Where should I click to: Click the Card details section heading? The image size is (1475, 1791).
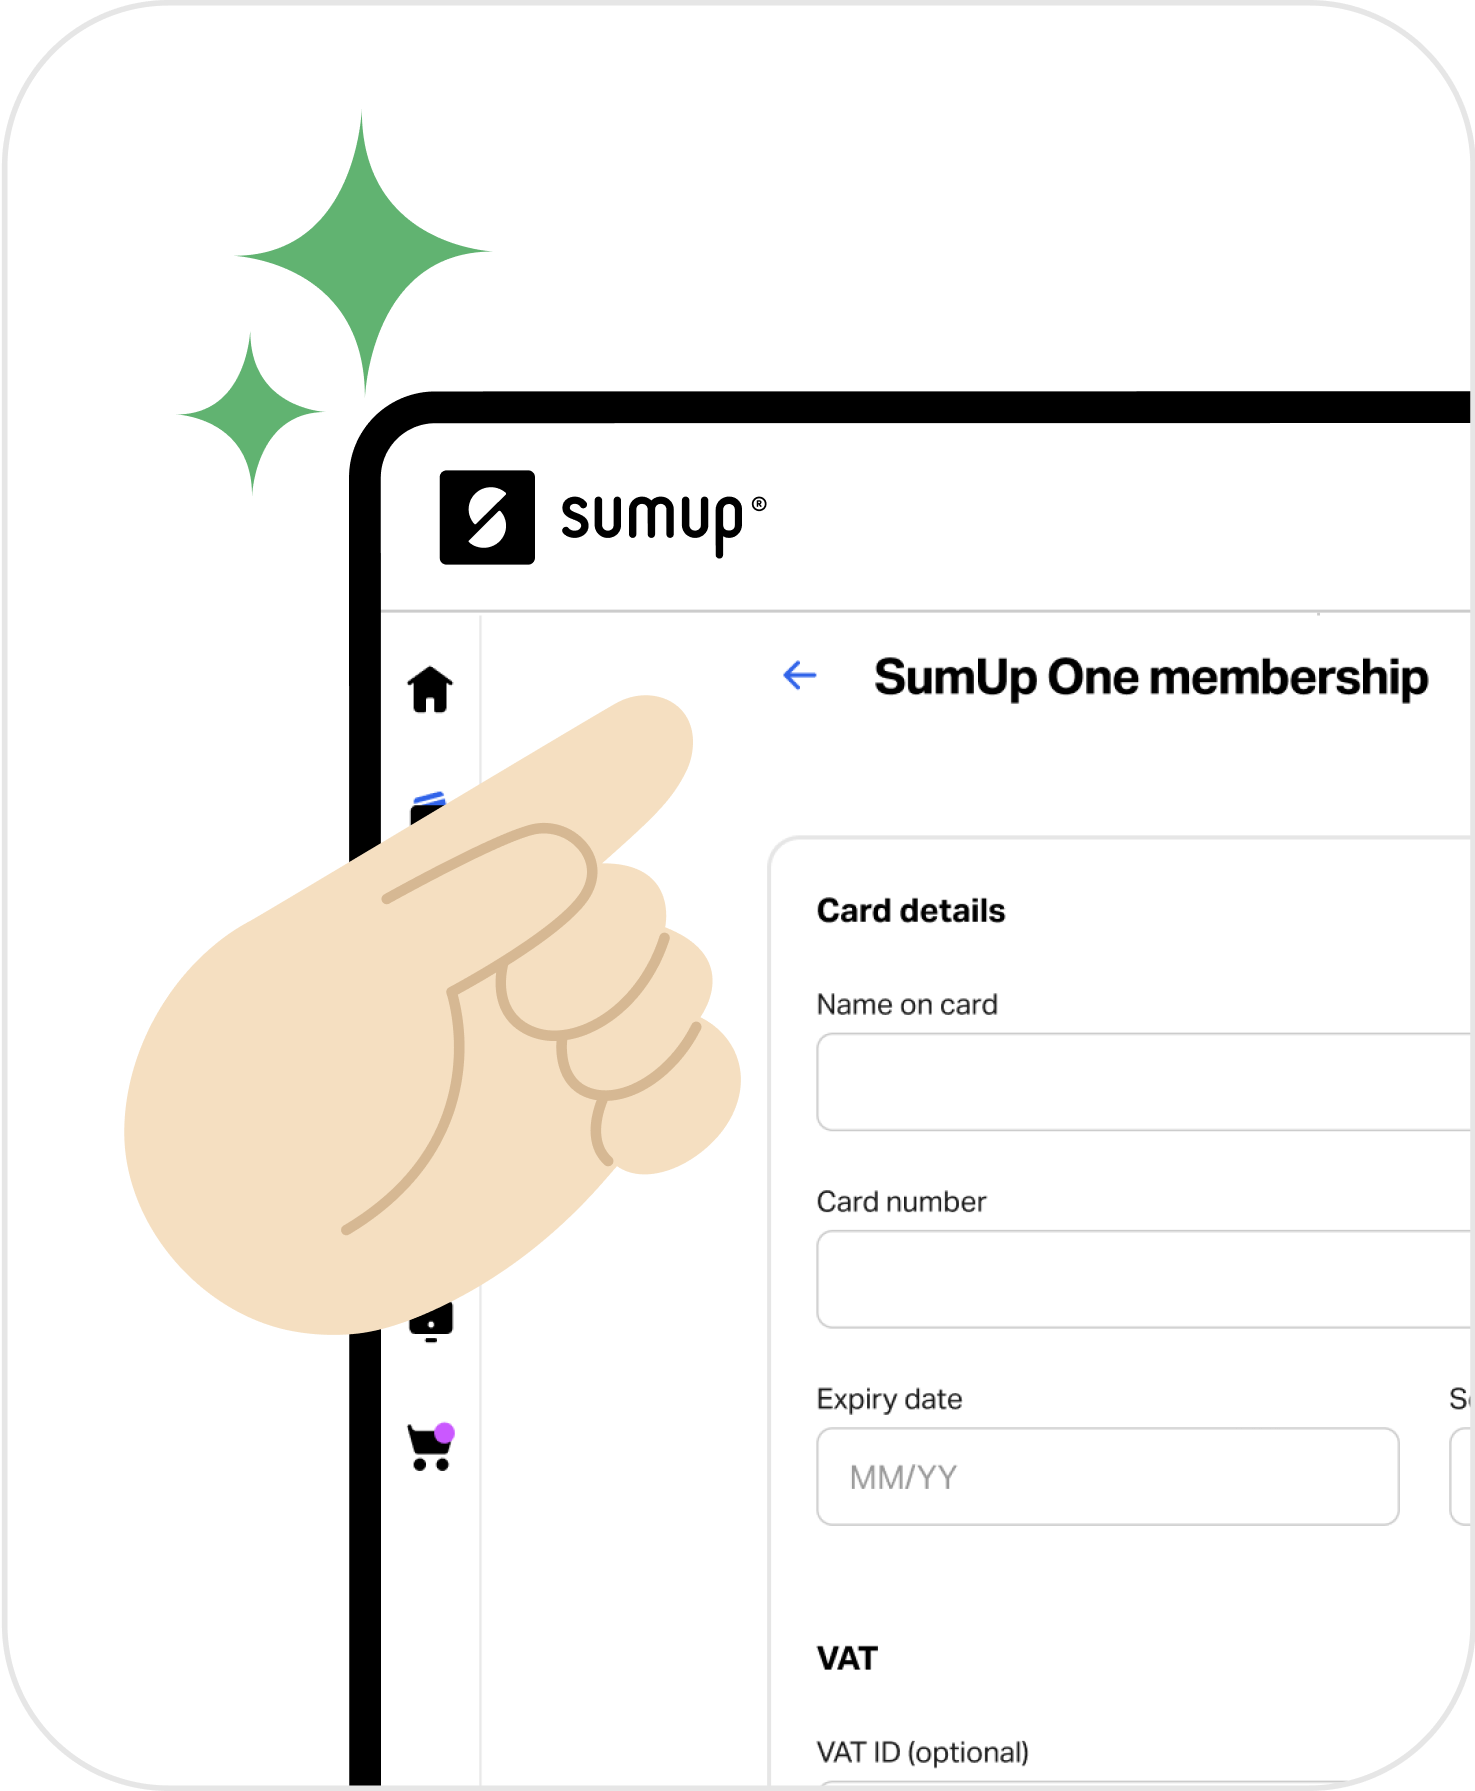[x=911, y=911]
